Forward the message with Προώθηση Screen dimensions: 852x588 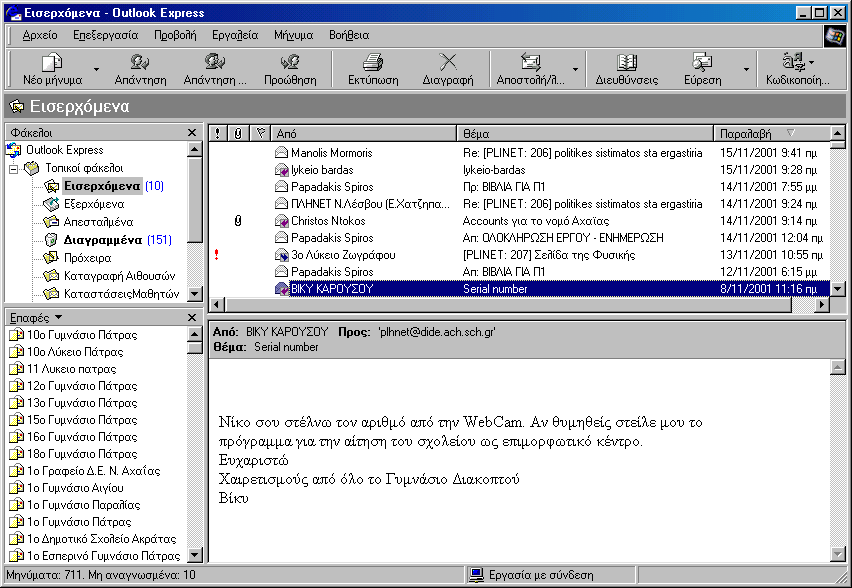(x=290, y=69)
